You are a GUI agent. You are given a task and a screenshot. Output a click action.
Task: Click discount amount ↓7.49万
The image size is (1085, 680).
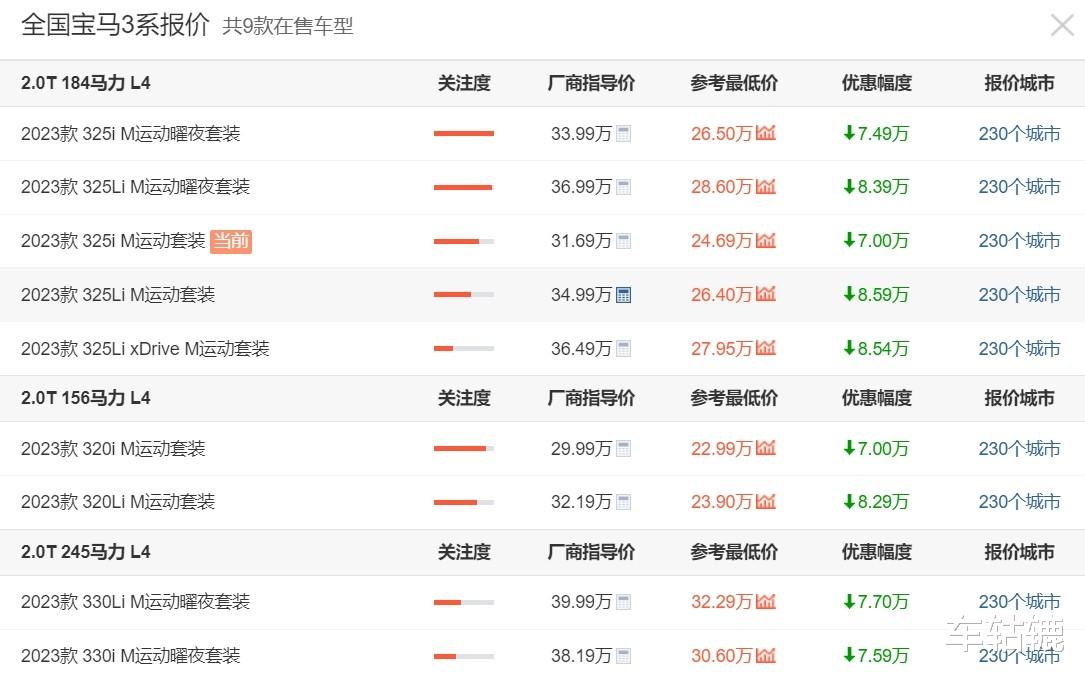pyautogui.click(x=876, y=134)
